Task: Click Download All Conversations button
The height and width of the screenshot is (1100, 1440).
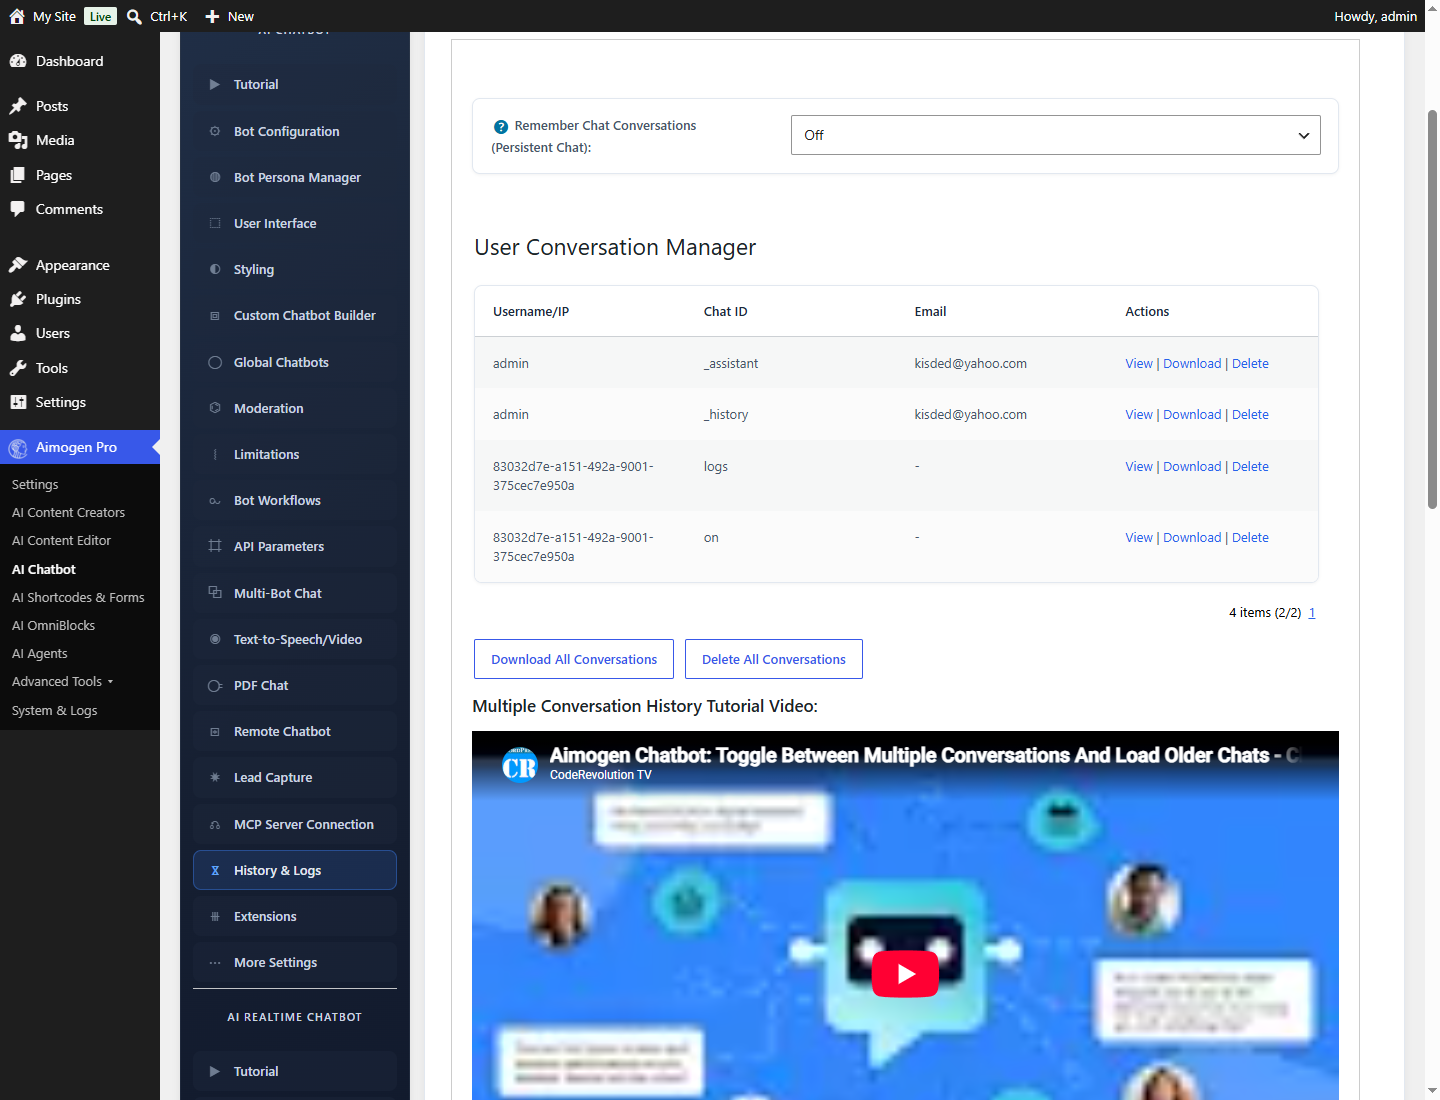Action: [x=574, y=659]
